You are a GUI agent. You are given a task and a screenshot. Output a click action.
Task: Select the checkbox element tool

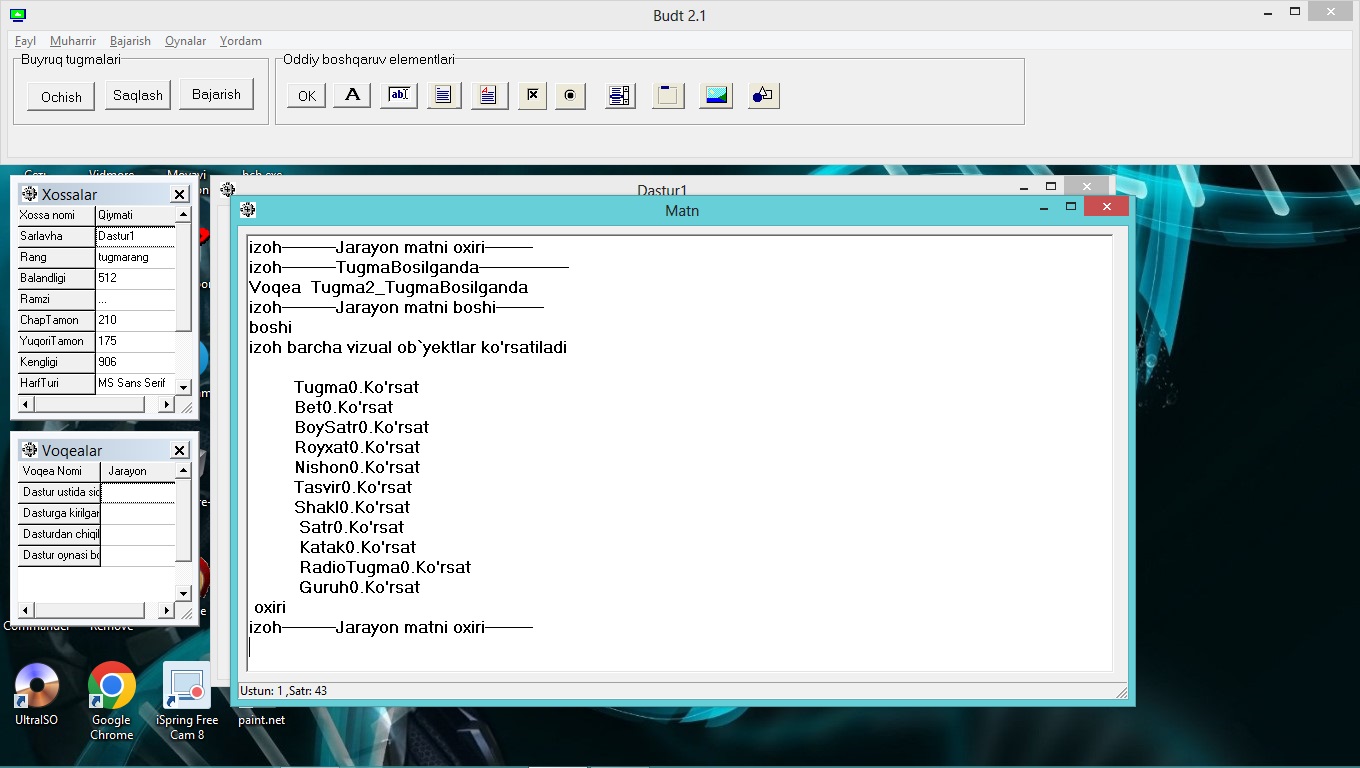(x=533, y=95)
